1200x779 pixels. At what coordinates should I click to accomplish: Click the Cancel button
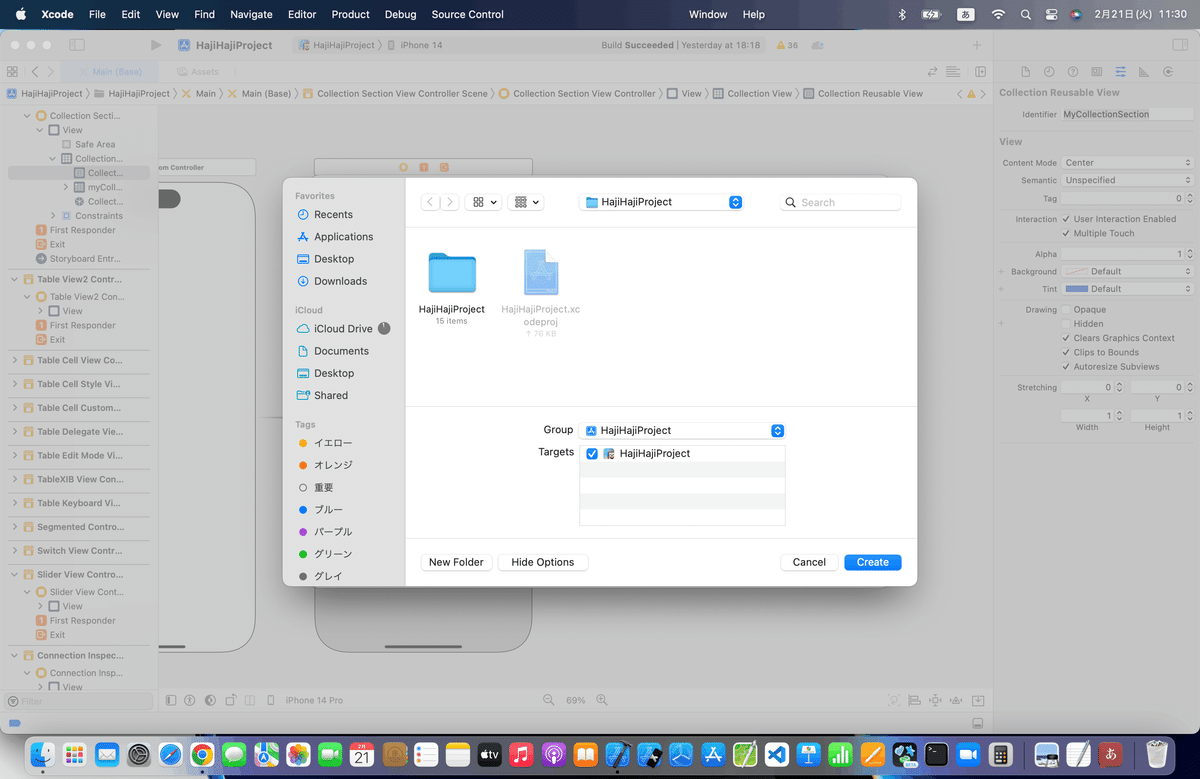pos(809,562)
